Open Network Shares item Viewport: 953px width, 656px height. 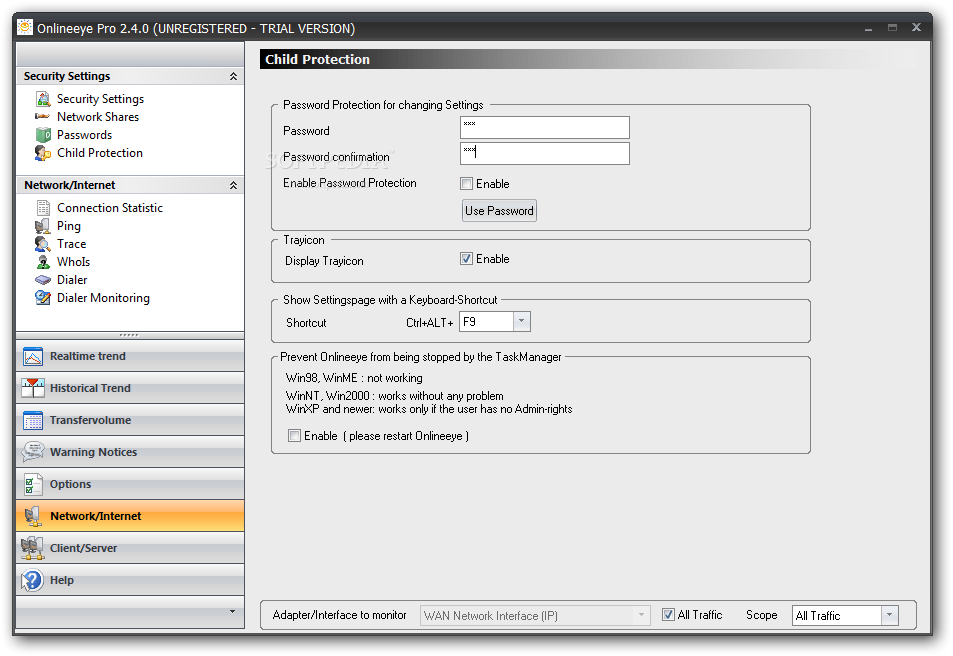coord(98,117)
